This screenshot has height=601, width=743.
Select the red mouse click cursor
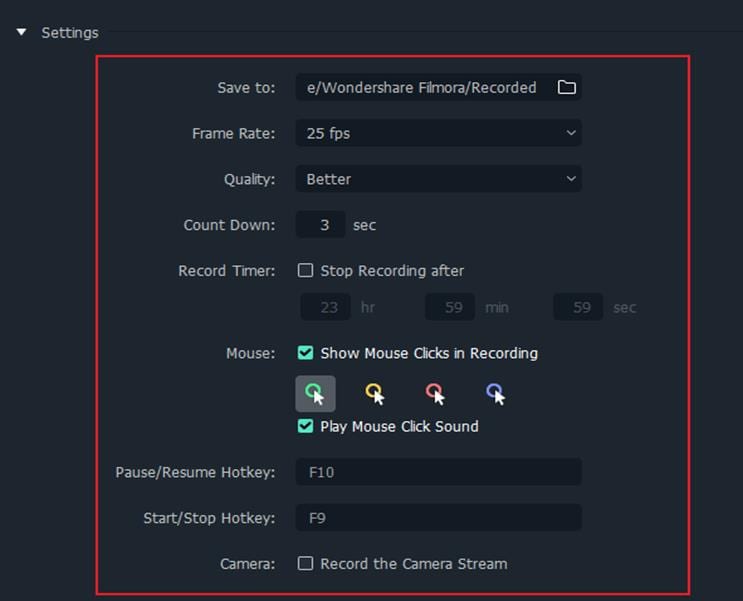[435, 394]
